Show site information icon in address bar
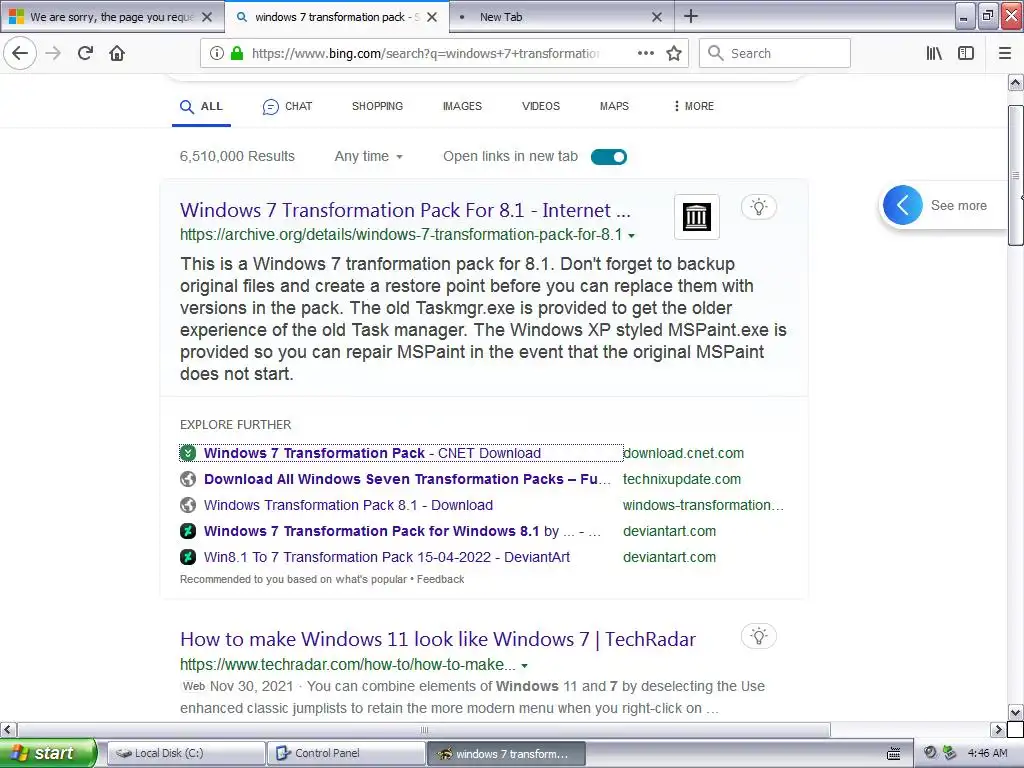The width and height of the screenshot is (1024, 768). click(216, 53)
